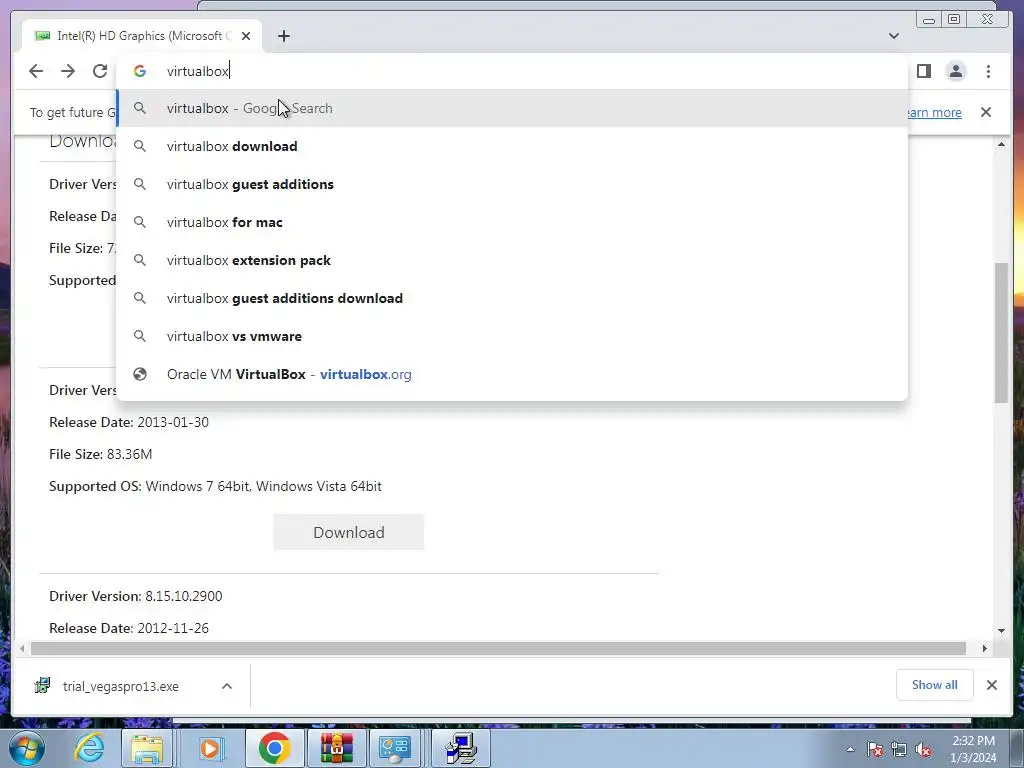The width and height of the screenshot is (1024, 768).
Task: Open Windows Media Player from the taskbar
Action: coord(210,748)
